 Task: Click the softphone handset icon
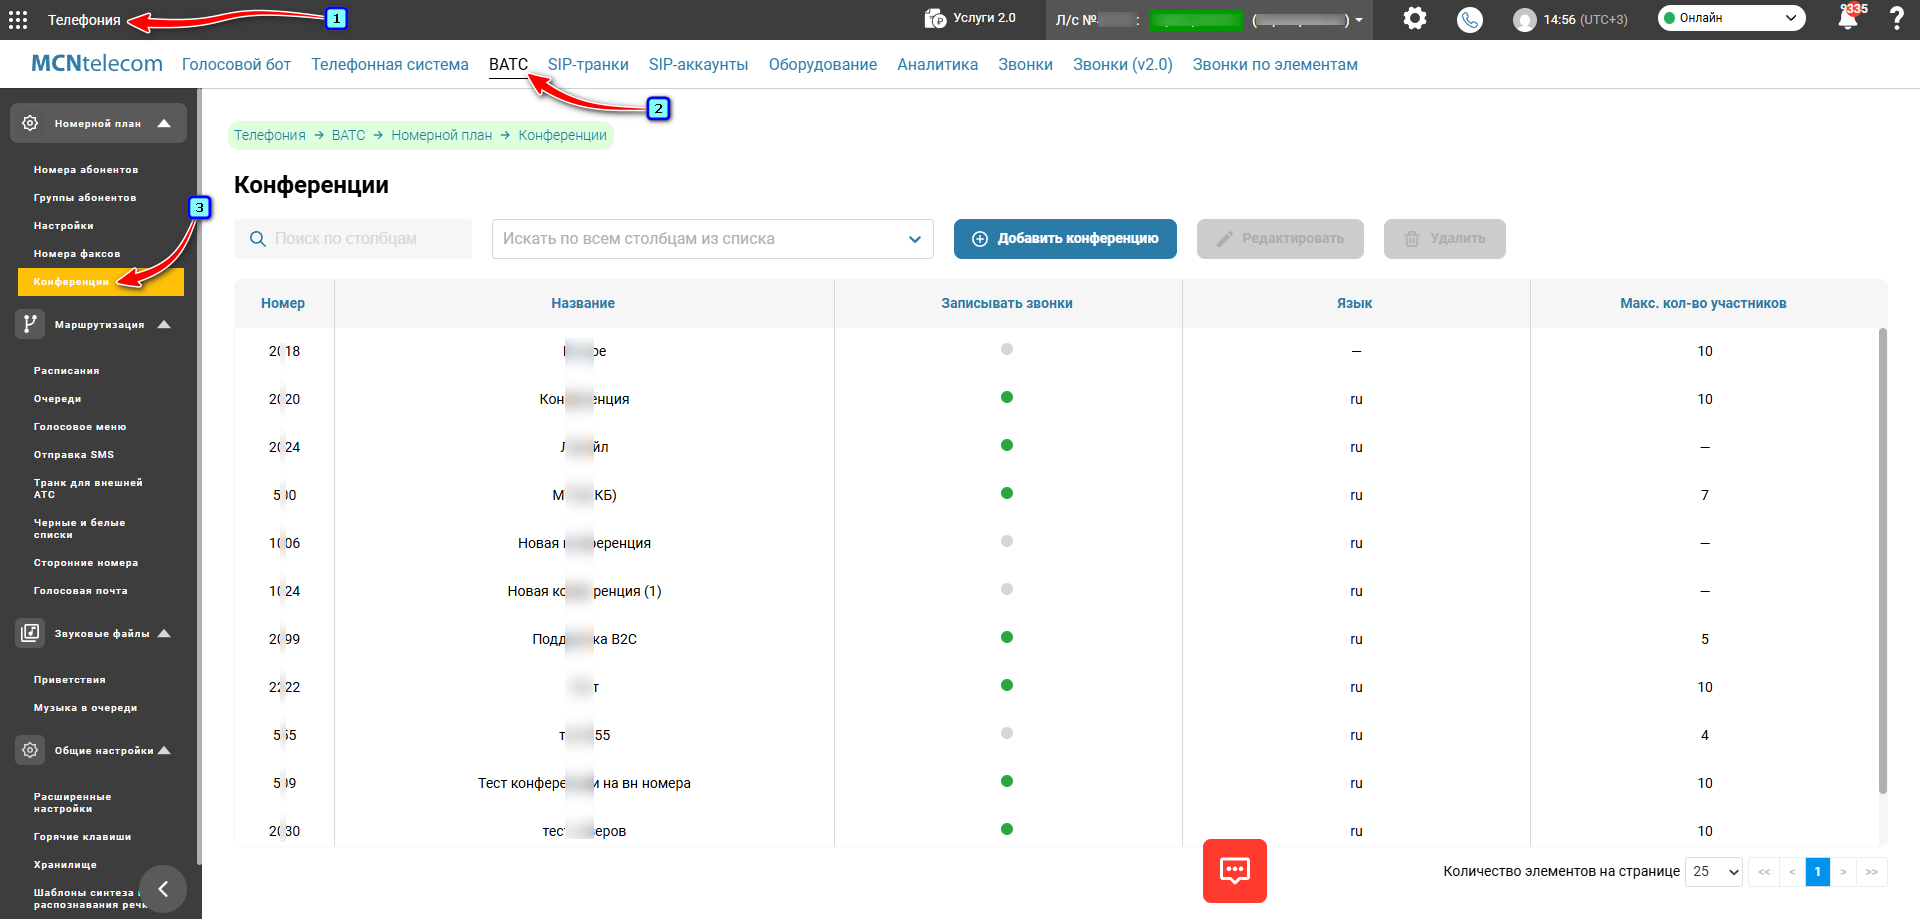point(1469,19)
